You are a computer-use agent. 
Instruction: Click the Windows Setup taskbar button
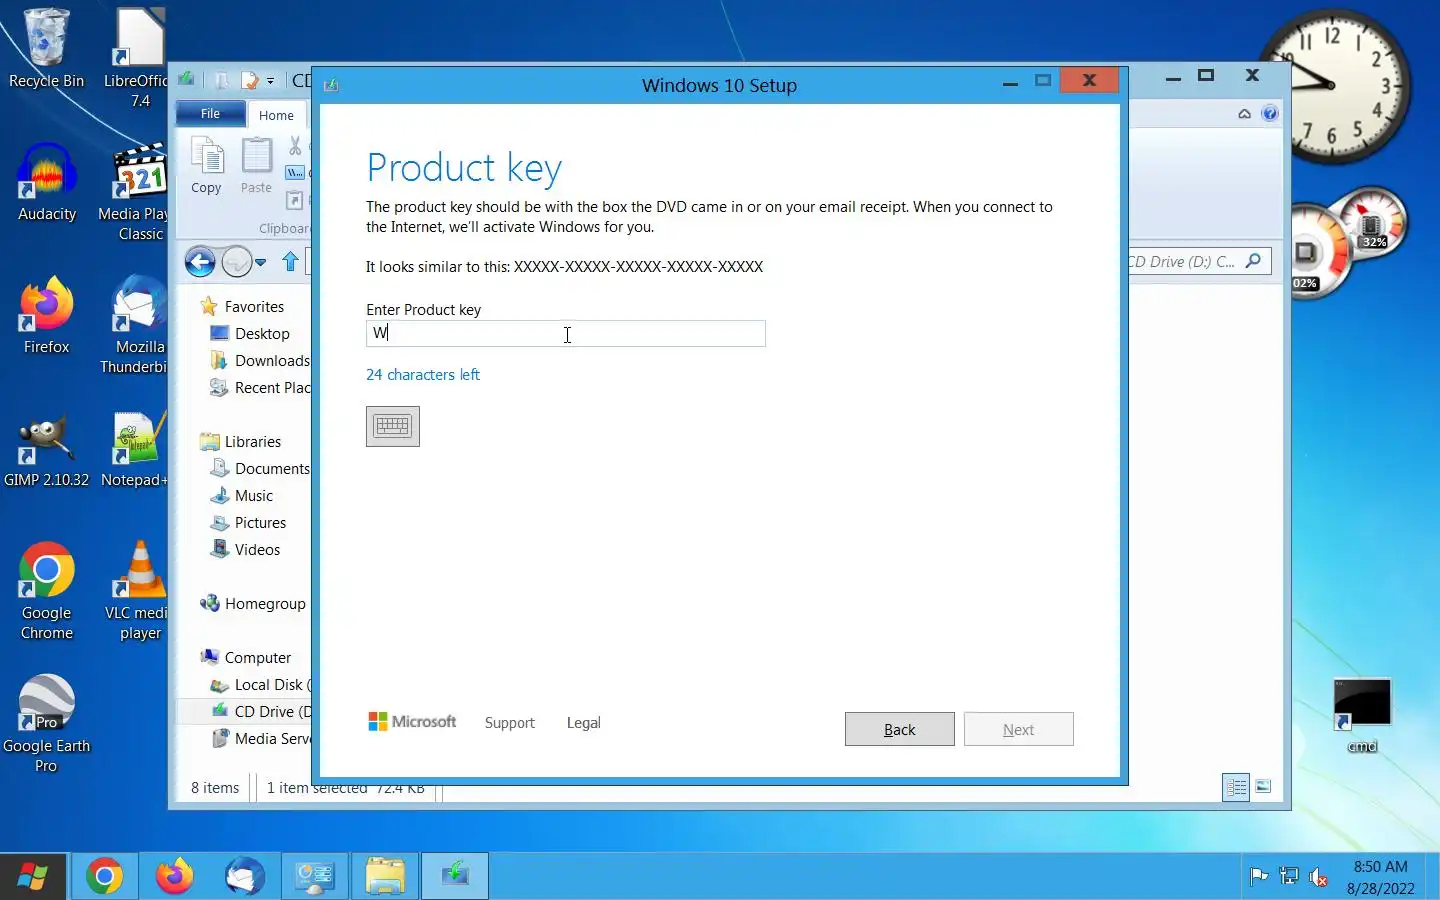tap(455, 877)
